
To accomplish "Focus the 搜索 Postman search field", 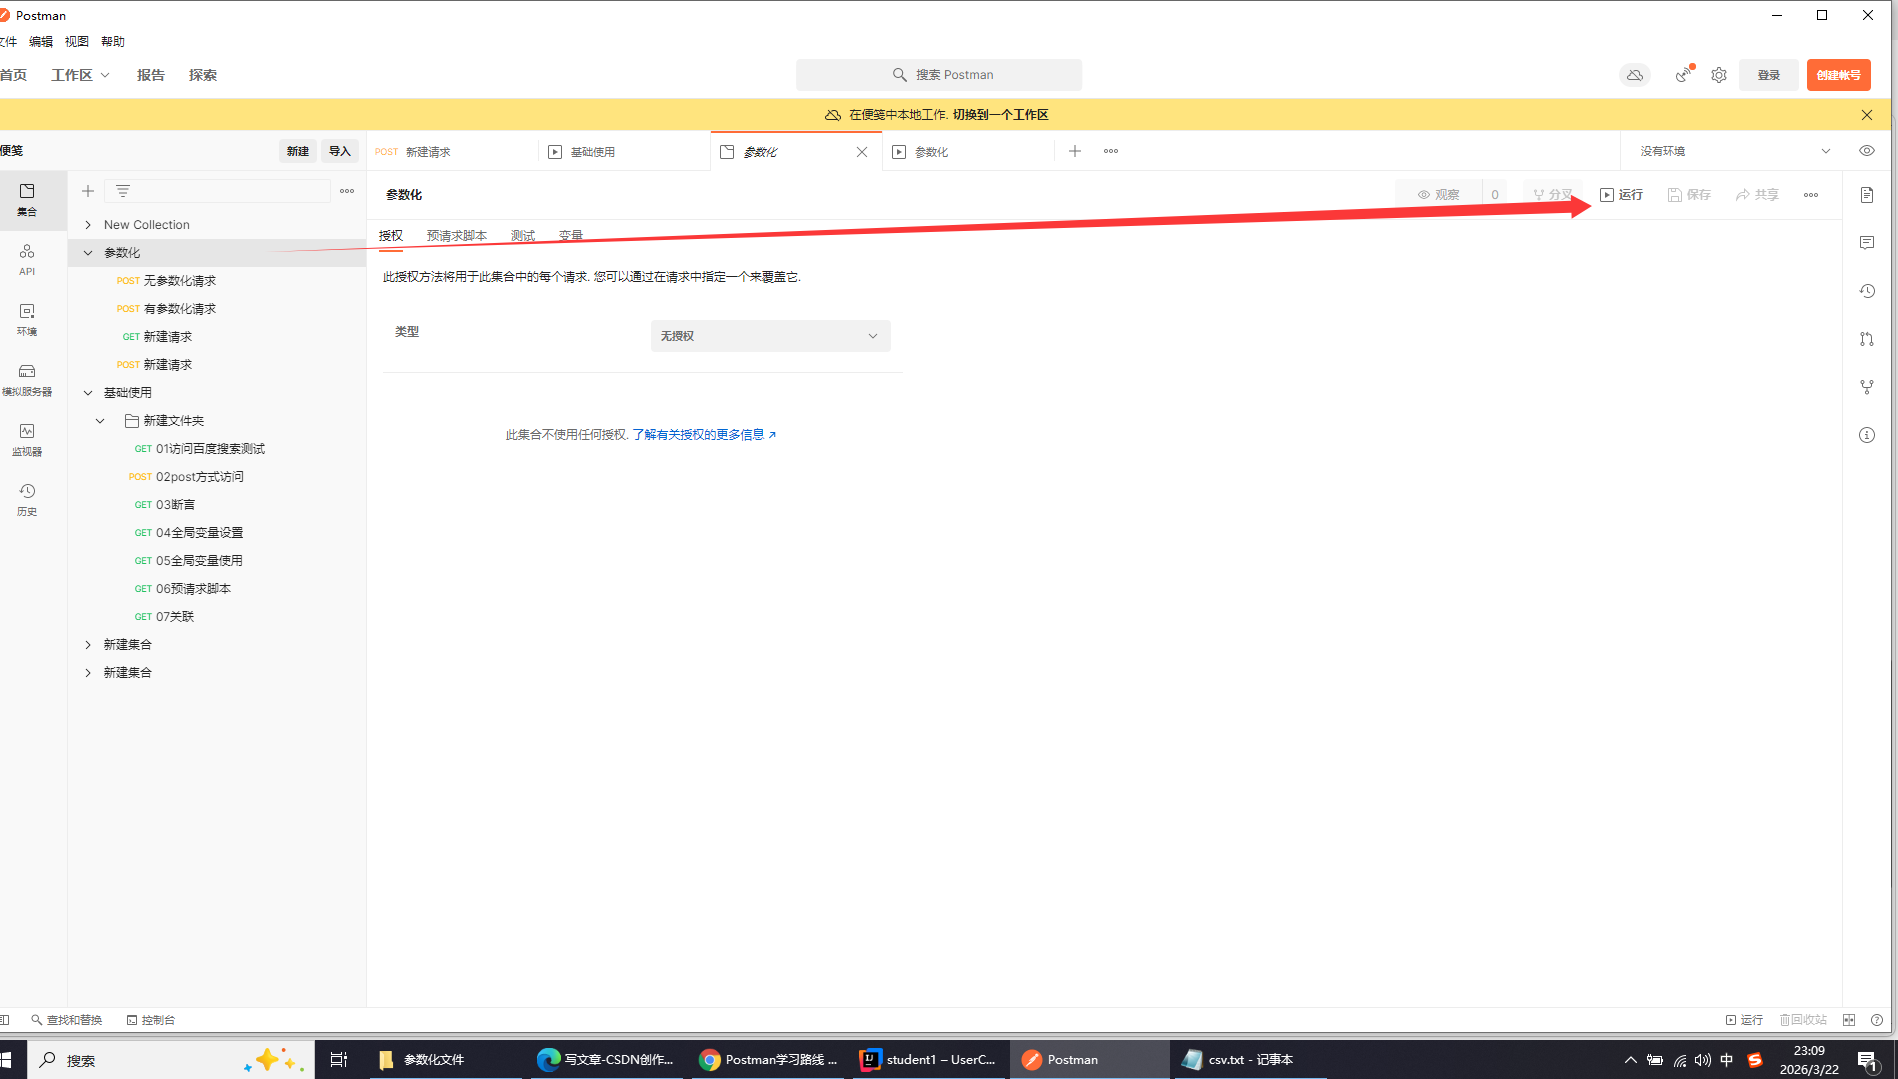I will 939,75.
